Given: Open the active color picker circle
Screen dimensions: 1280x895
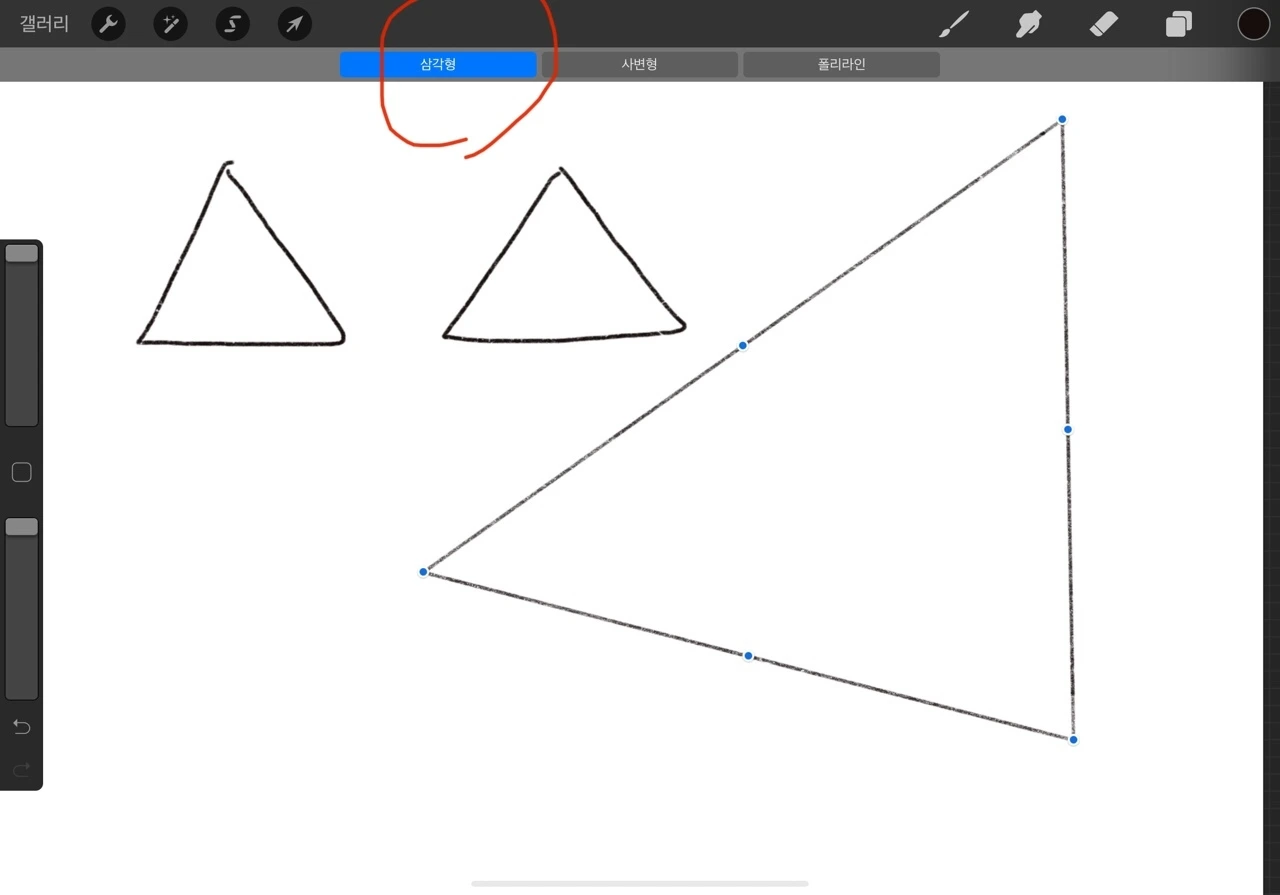Looking at the screenshot, I should click(1253, 24).
